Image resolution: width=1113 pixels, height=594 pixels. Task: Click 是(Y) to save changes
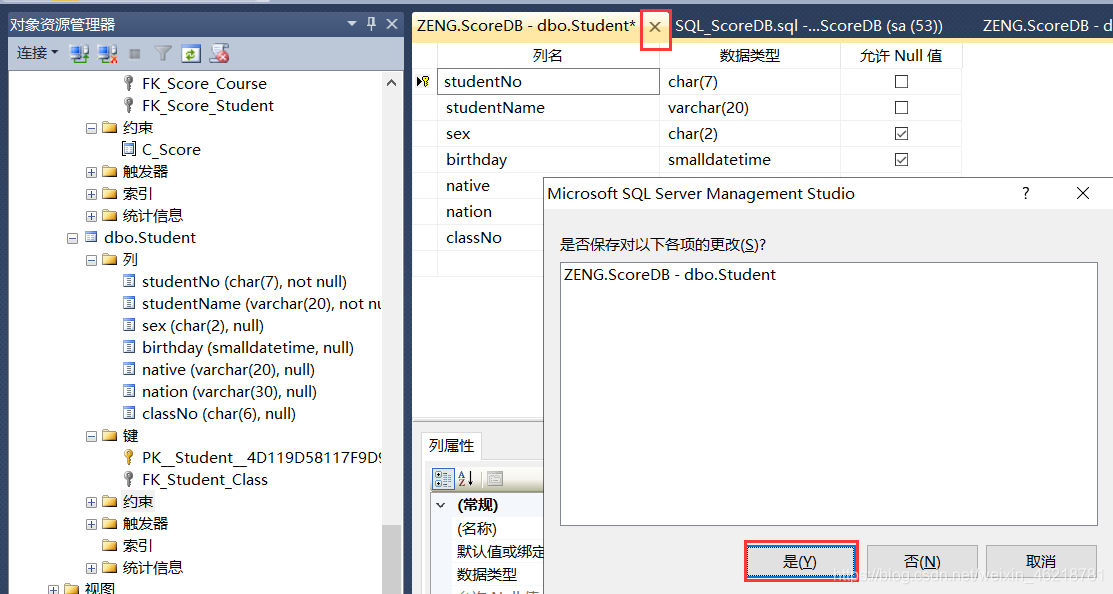801,561
